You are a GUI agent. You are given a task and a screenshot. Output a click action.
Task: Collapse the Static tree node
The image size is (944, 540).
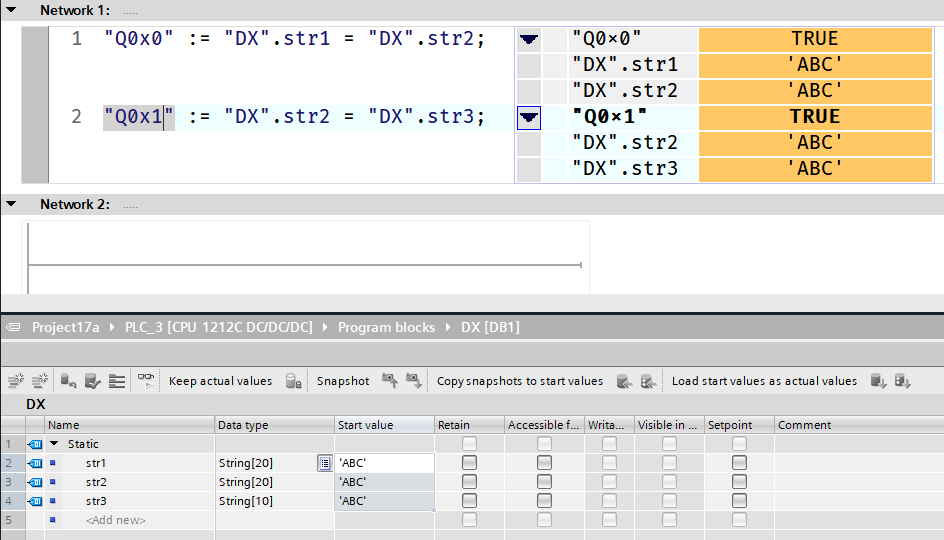tap(55, 444)
